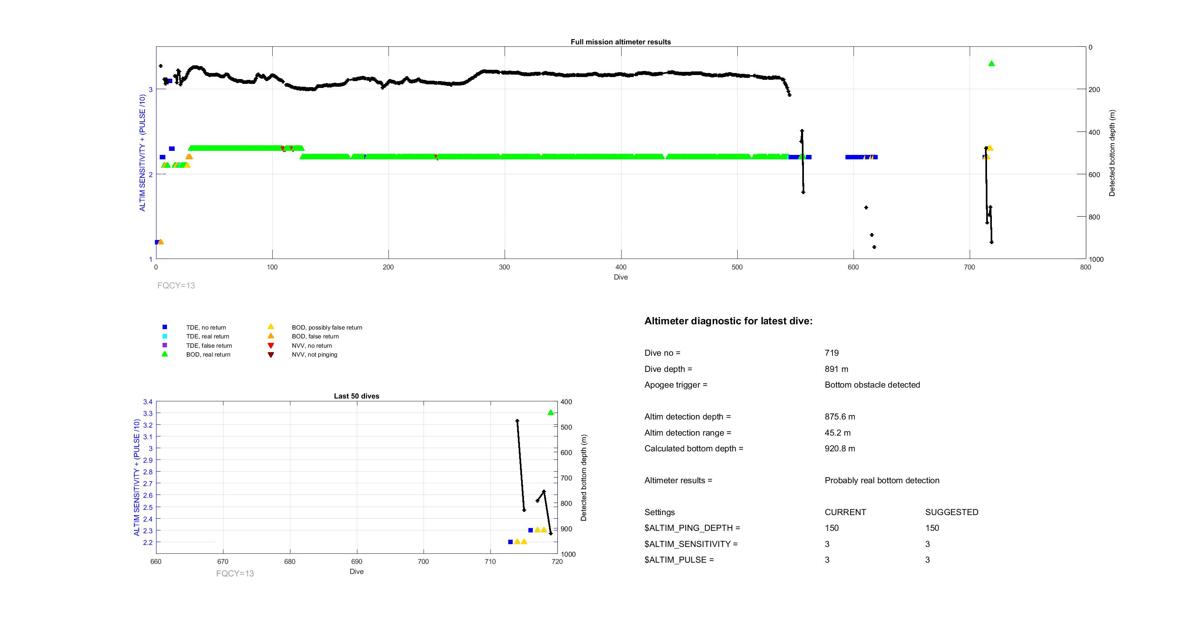This screenshot has height=622, width=1200.
Task: Click the blue square at 2.3 in Last 50 dives plot
Action: (530, 530)
